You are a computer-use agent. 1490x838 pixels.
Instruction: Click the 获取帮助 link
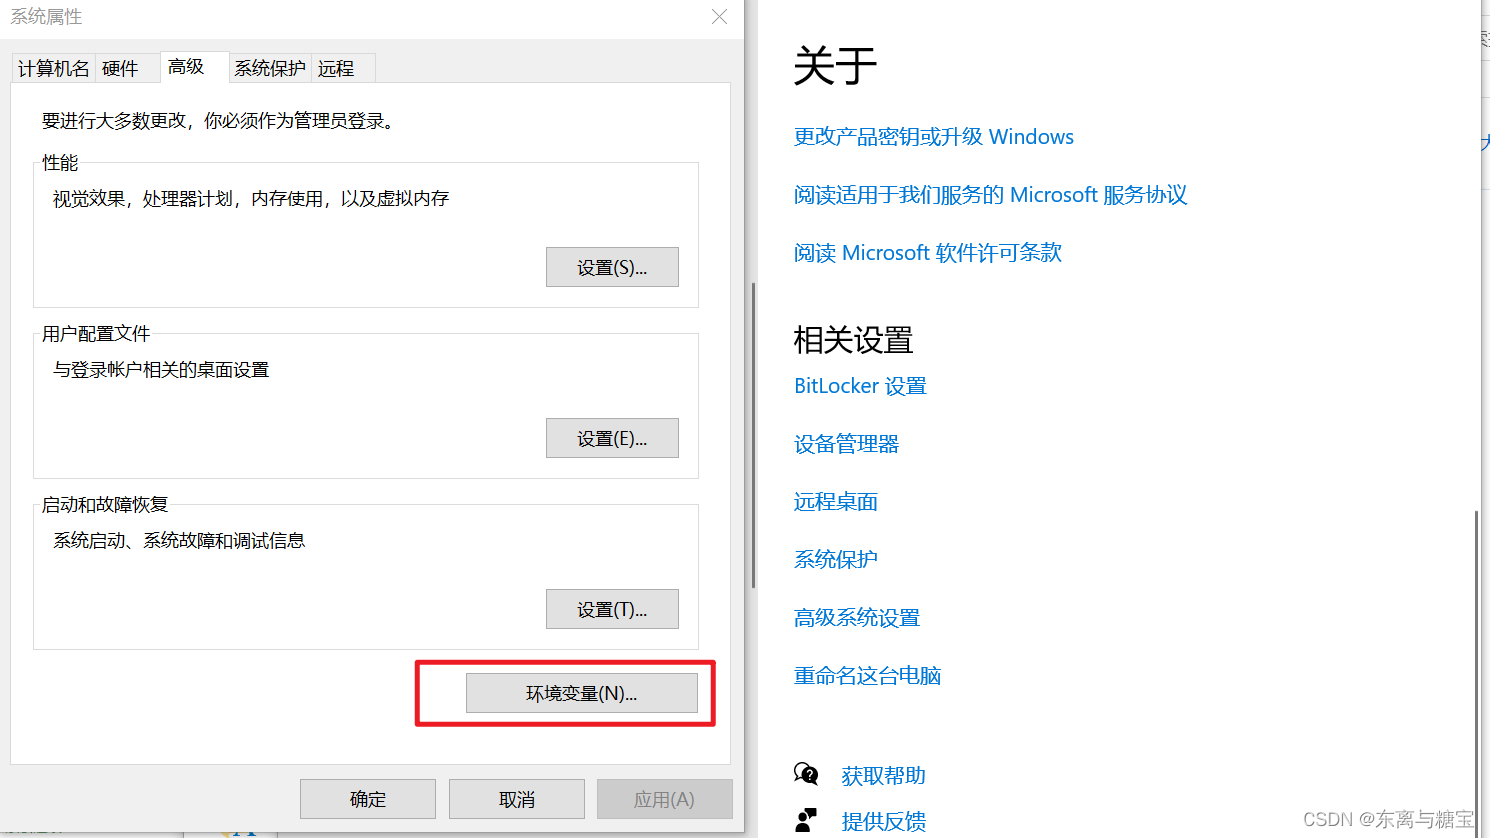point(884,776)
